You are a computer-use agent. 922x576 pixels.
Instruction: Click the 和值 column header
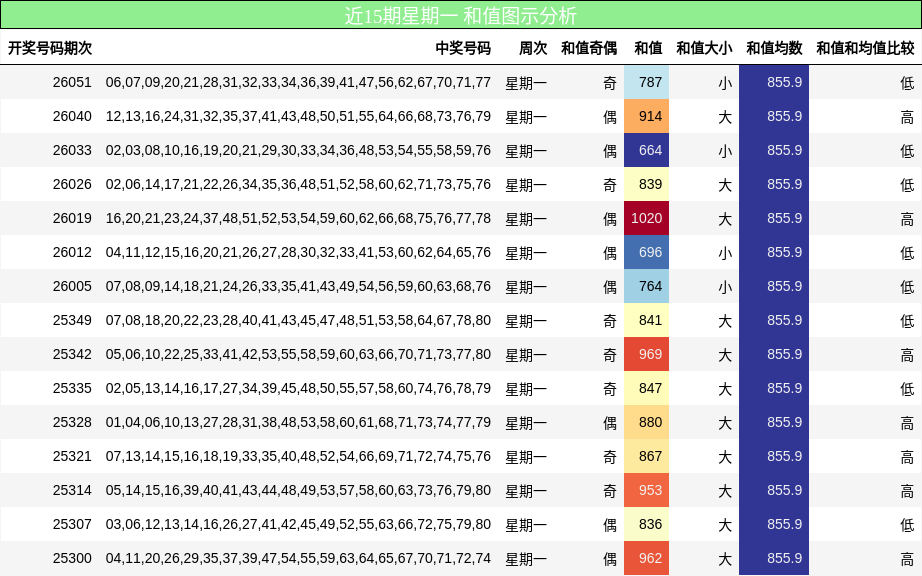pyautogui.click(x=646, y=45)
